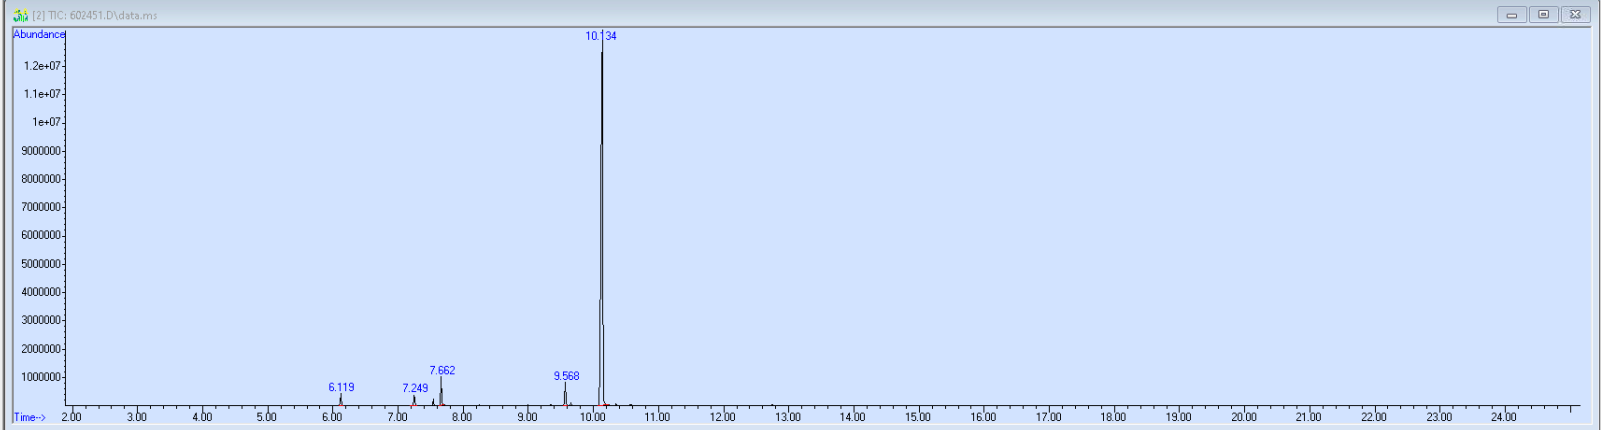Click the 4000000 abundance tick value
Viewport: 1601px width, 430px height.
click(x=42, y=292)
